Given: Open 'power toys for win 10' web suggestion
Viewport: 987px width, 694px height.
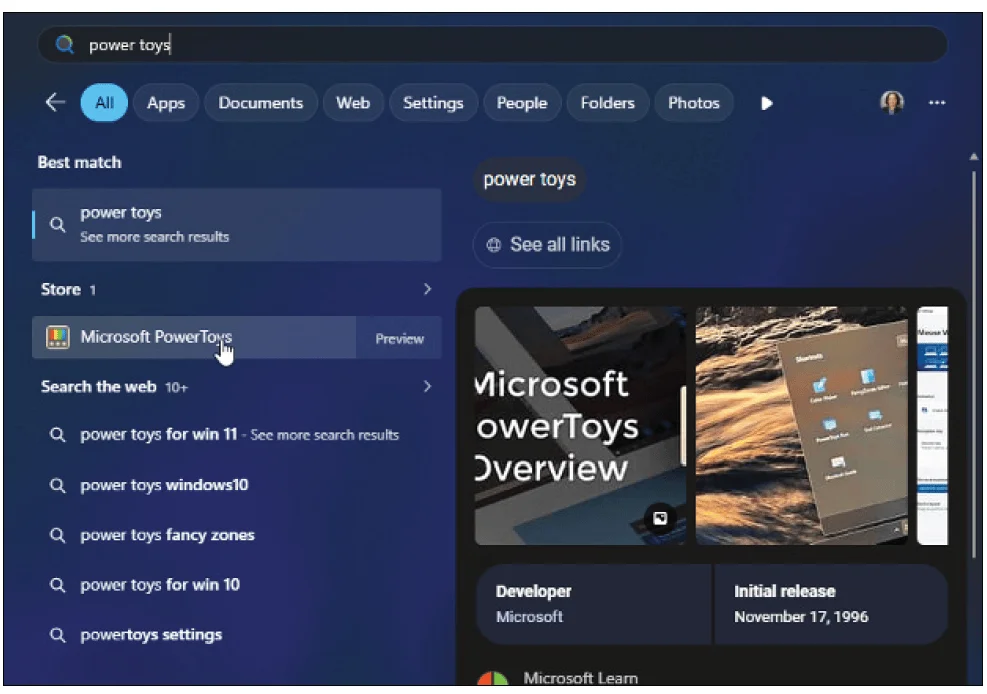Looking at the screenshot, I should pyautogui.click(x=237, y=585).
